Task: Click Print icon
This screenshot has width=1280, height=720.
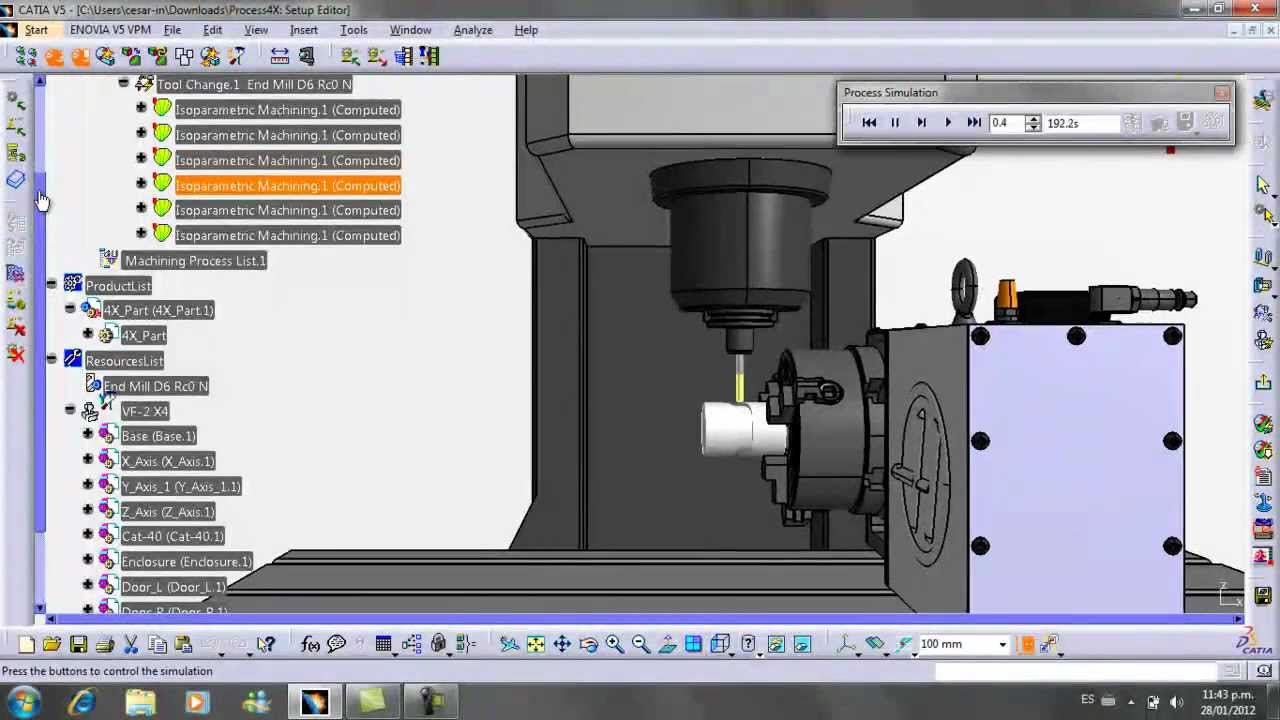Action: coord(104,645)
